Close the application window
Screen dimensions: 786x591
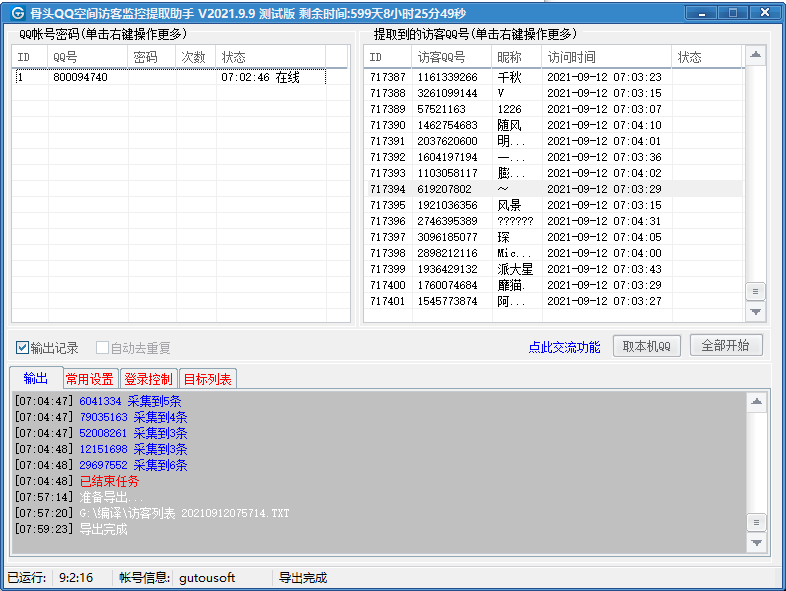764,13
